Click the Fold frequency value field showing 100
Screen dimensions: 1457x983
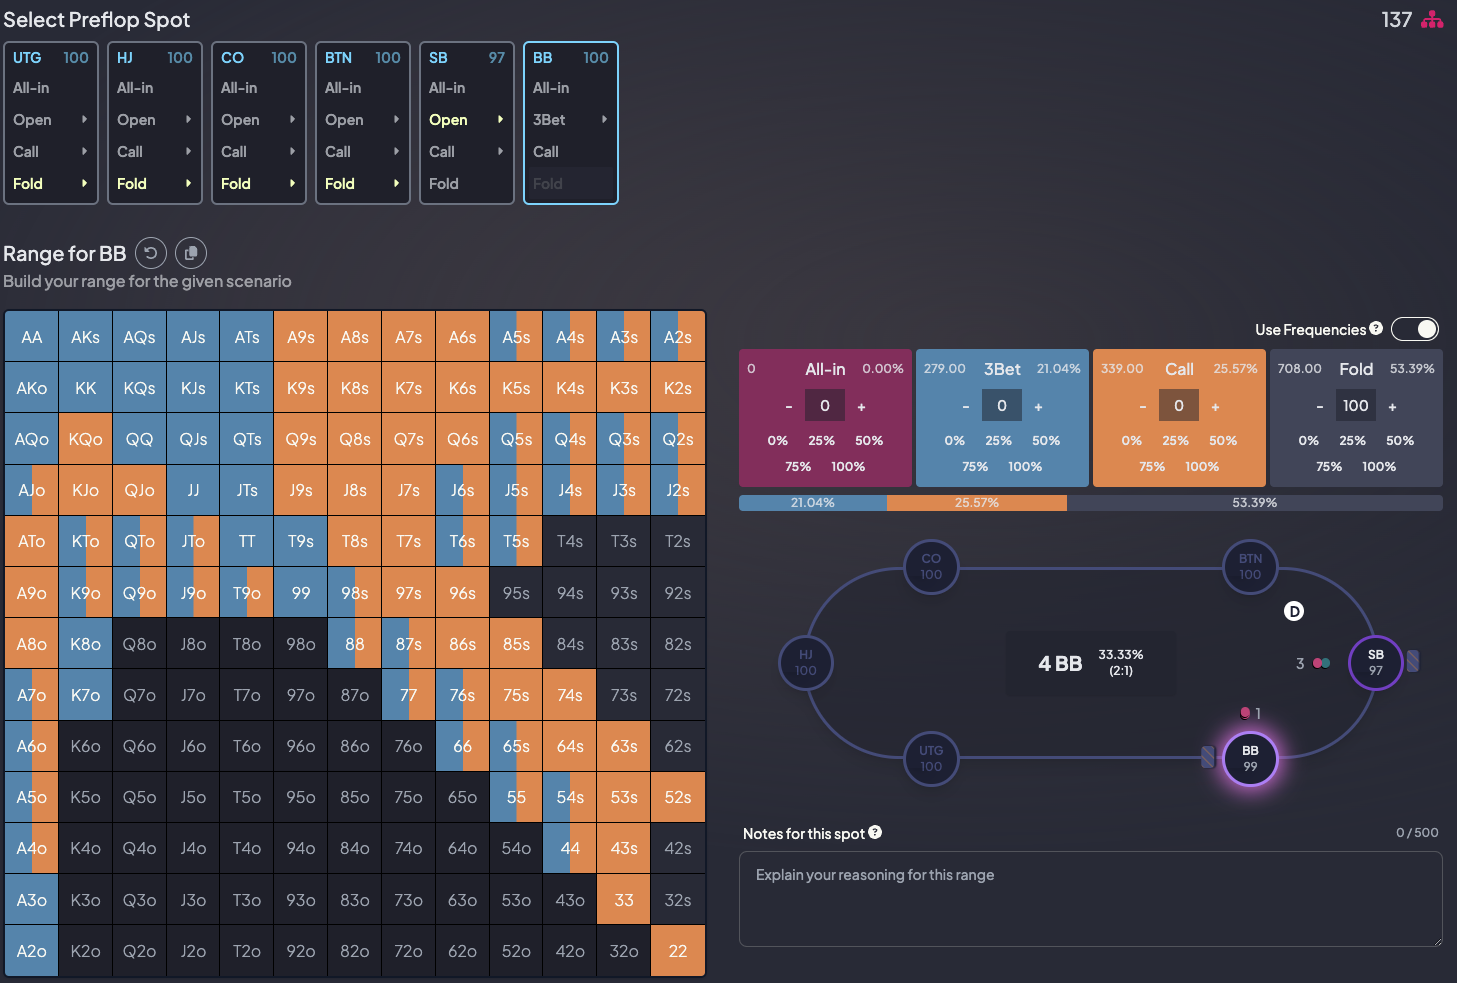click(x=1356, y=406)
